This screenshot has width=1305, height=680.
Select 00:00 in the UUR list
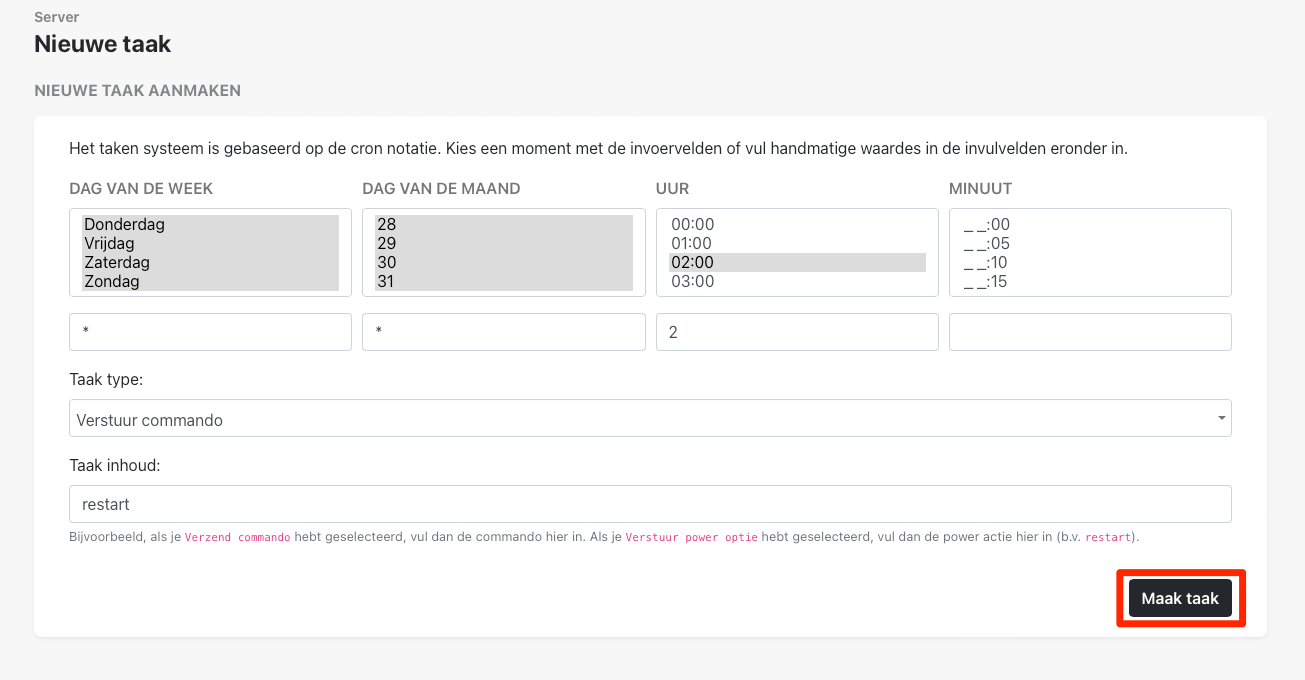(692, 225)
